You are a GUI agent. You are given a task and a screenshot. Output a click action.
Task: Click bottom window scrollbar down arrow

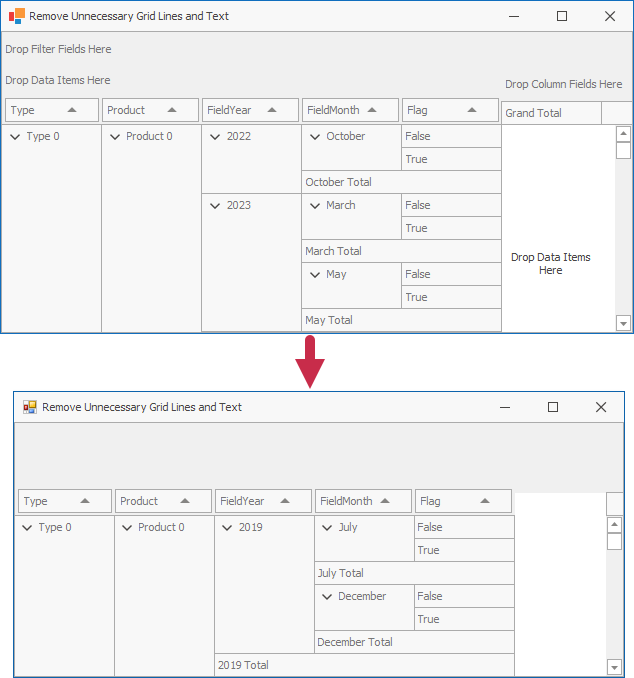[x=615, y=667]
